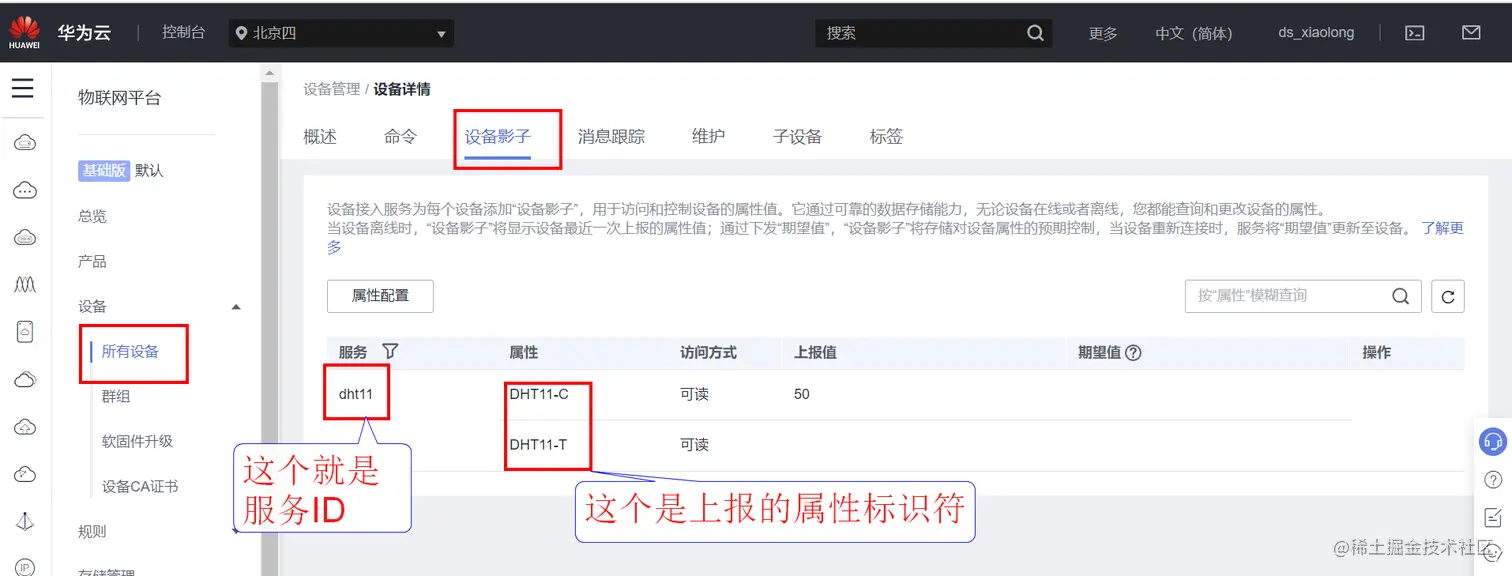Open the 中文 (简体) language menu
1512x576 pixels.
pyautogui.click(x=1194, y=33)
